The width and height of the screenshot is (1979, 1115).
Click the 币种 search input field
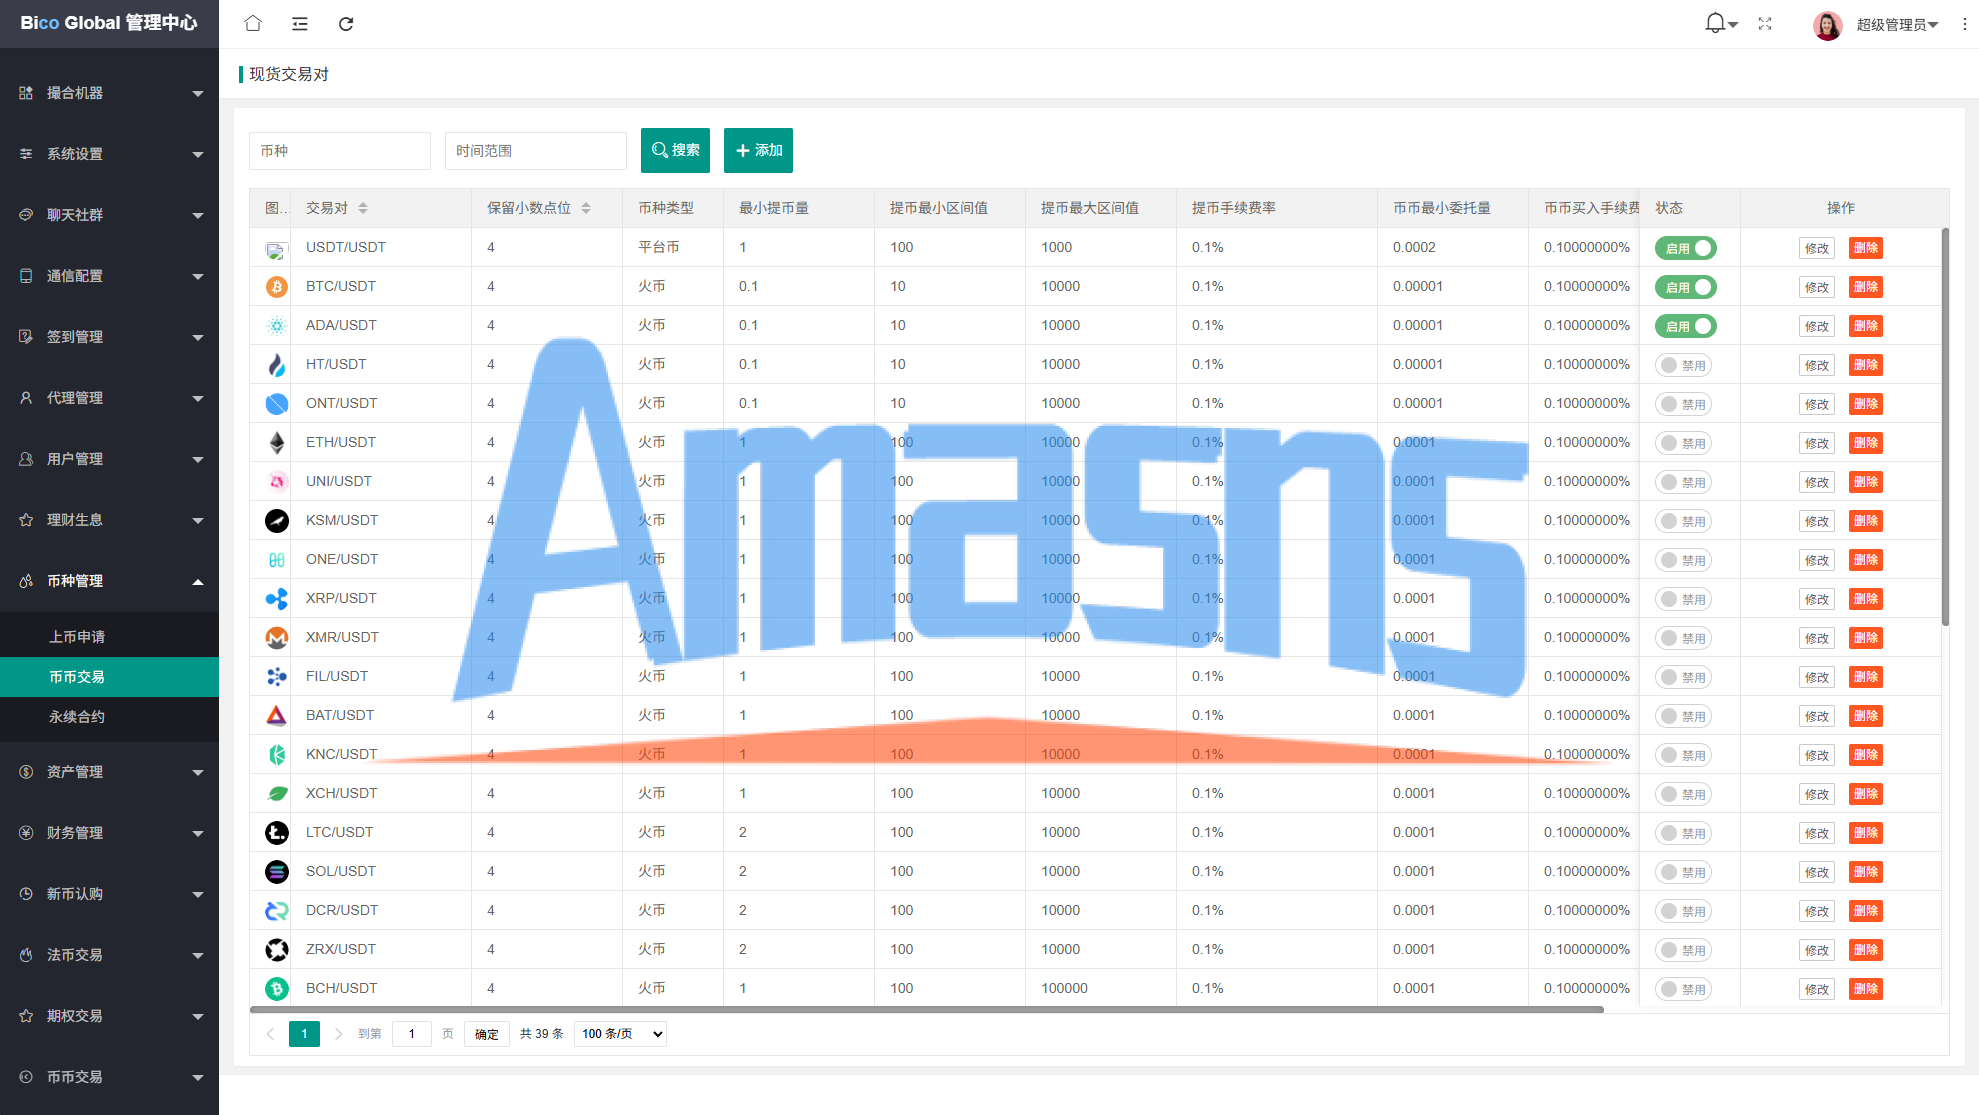click(x=339, y=151)
